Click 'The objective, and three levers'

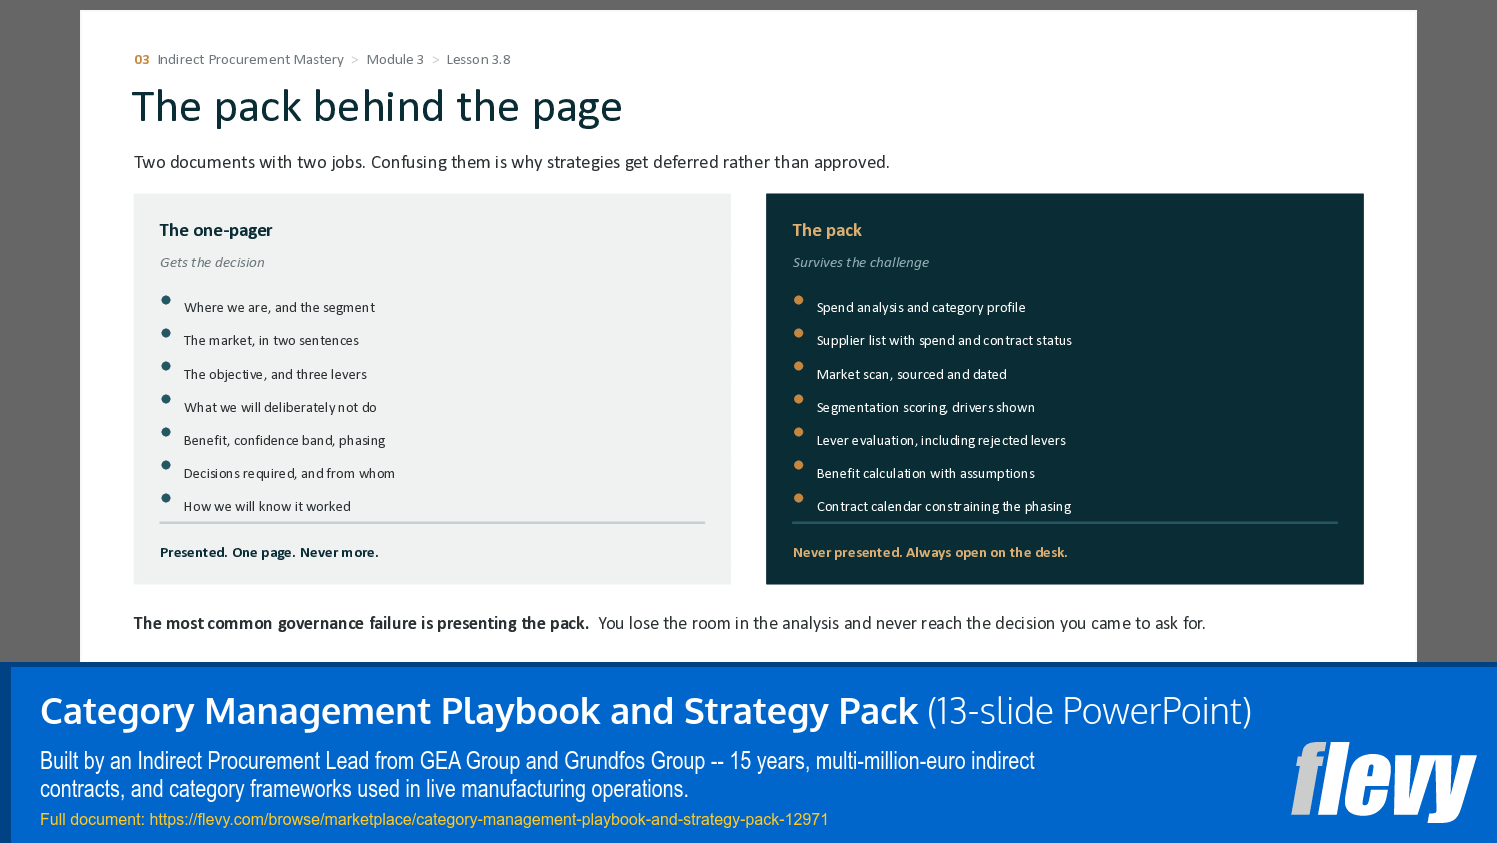coord(275,375)
